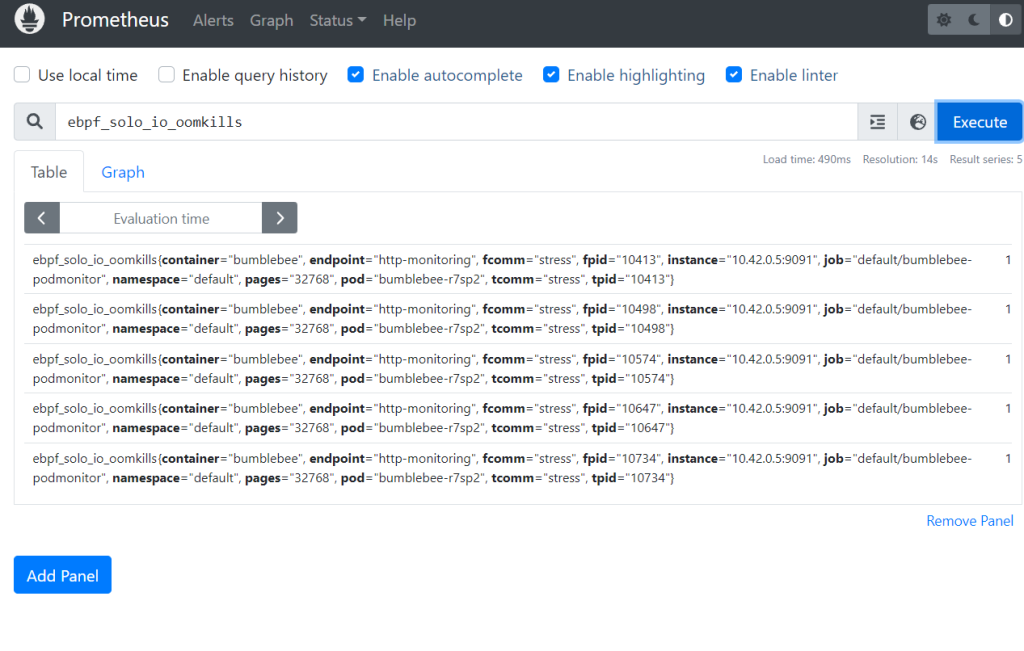This screenshot has width=1024, height=651.
Task: Turn off Enable linter checkbox
Action: 733,74
